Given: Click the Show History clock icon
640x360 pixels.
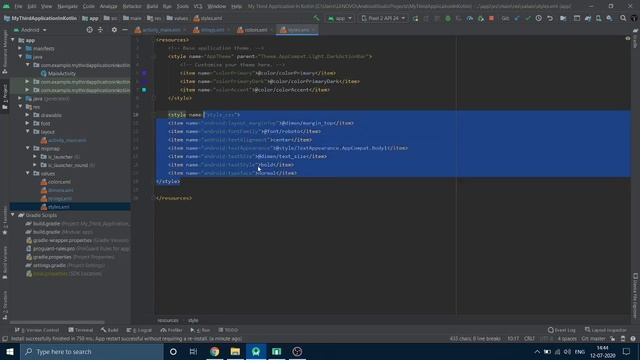Looking at the screenshot, I should 539,18.
